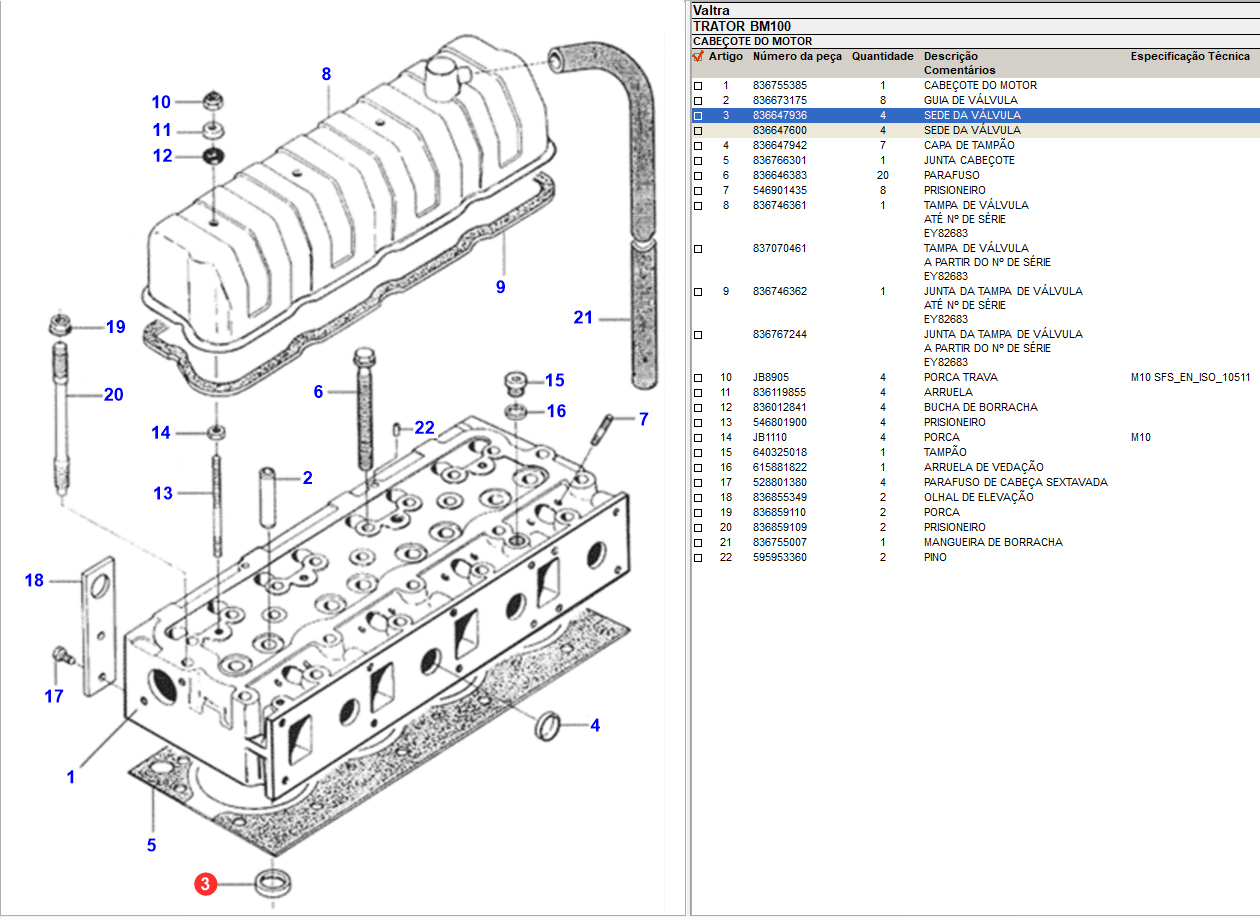Click the red checkmark icon in table header
The width and height of the screenshot is (1260, 920).
[698, 56]
